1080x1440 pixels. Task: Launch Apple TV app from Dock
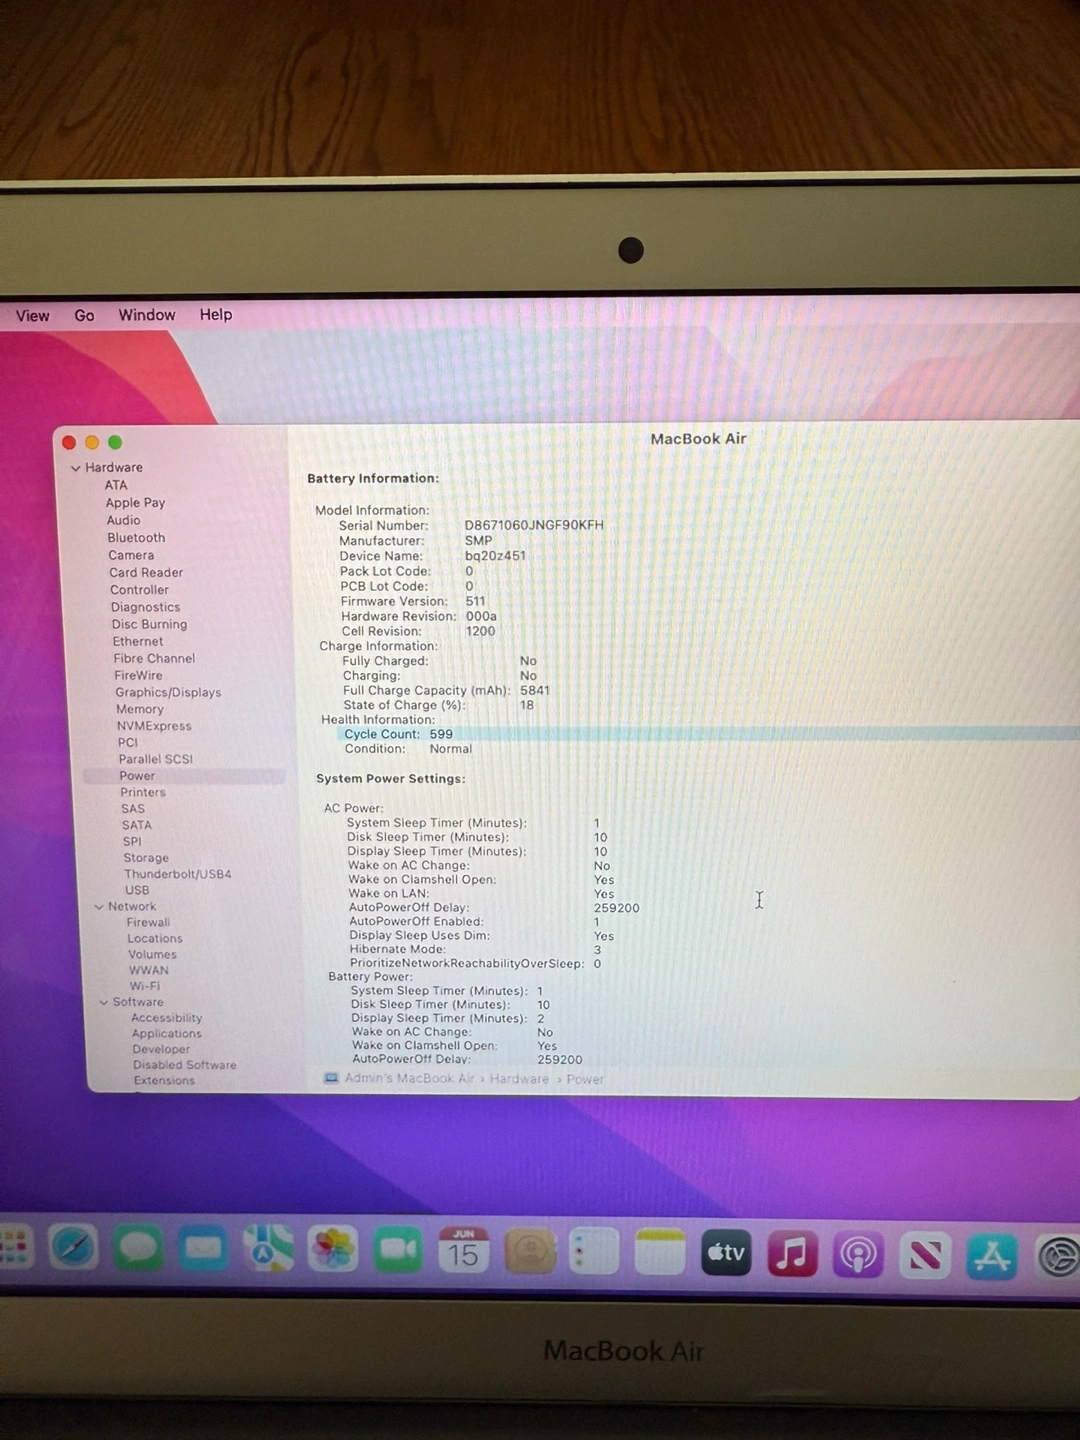coord(726,1252)
